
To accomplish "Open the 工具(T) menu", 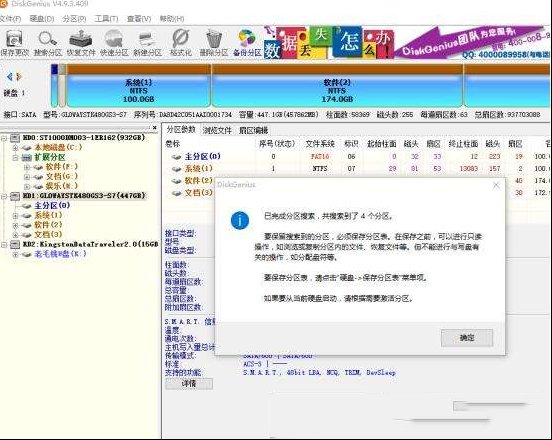I will click(106, 19).
